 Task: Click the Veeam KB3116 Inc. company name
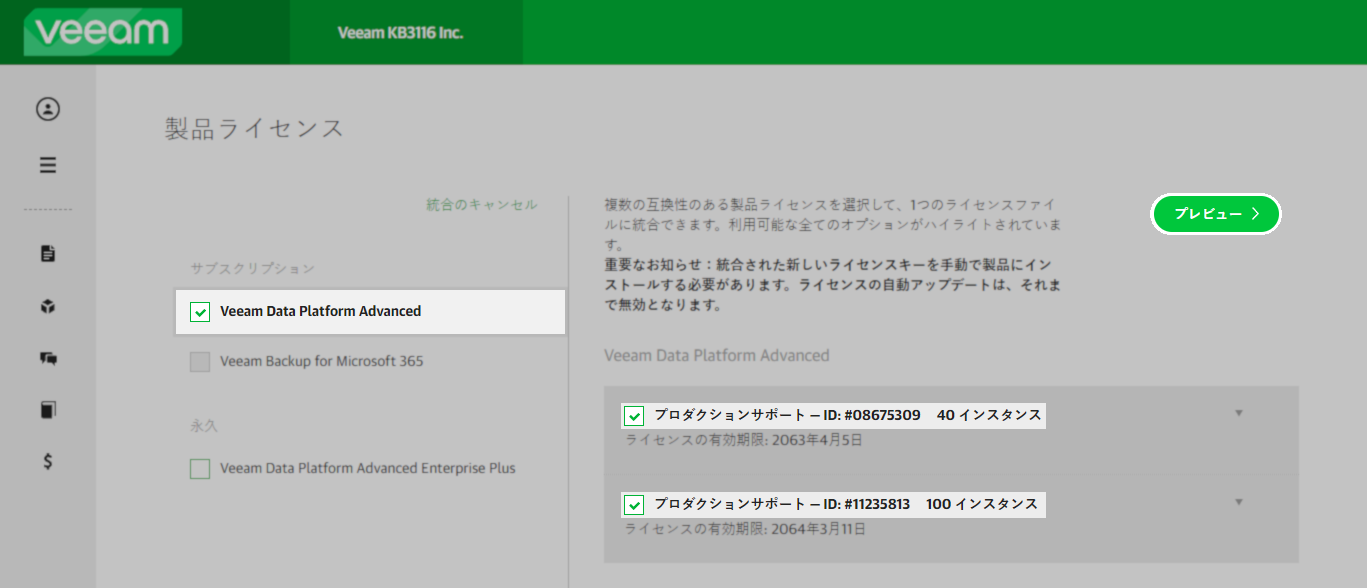tap(400, 32)
